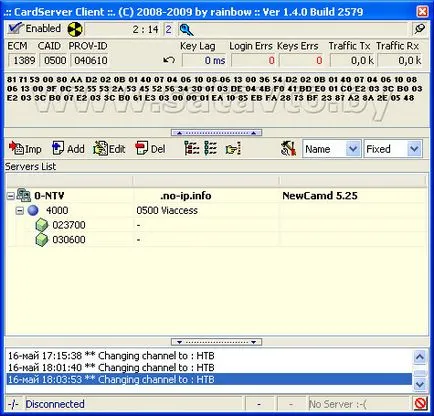Click the blue key search icon
434x416 pixels.
[186, 30]
